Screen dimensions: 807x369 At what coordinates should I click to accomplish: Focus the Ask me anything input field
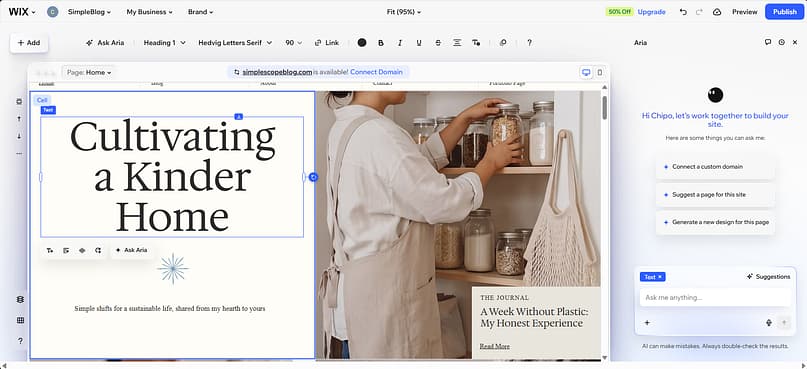coord(715,297)
